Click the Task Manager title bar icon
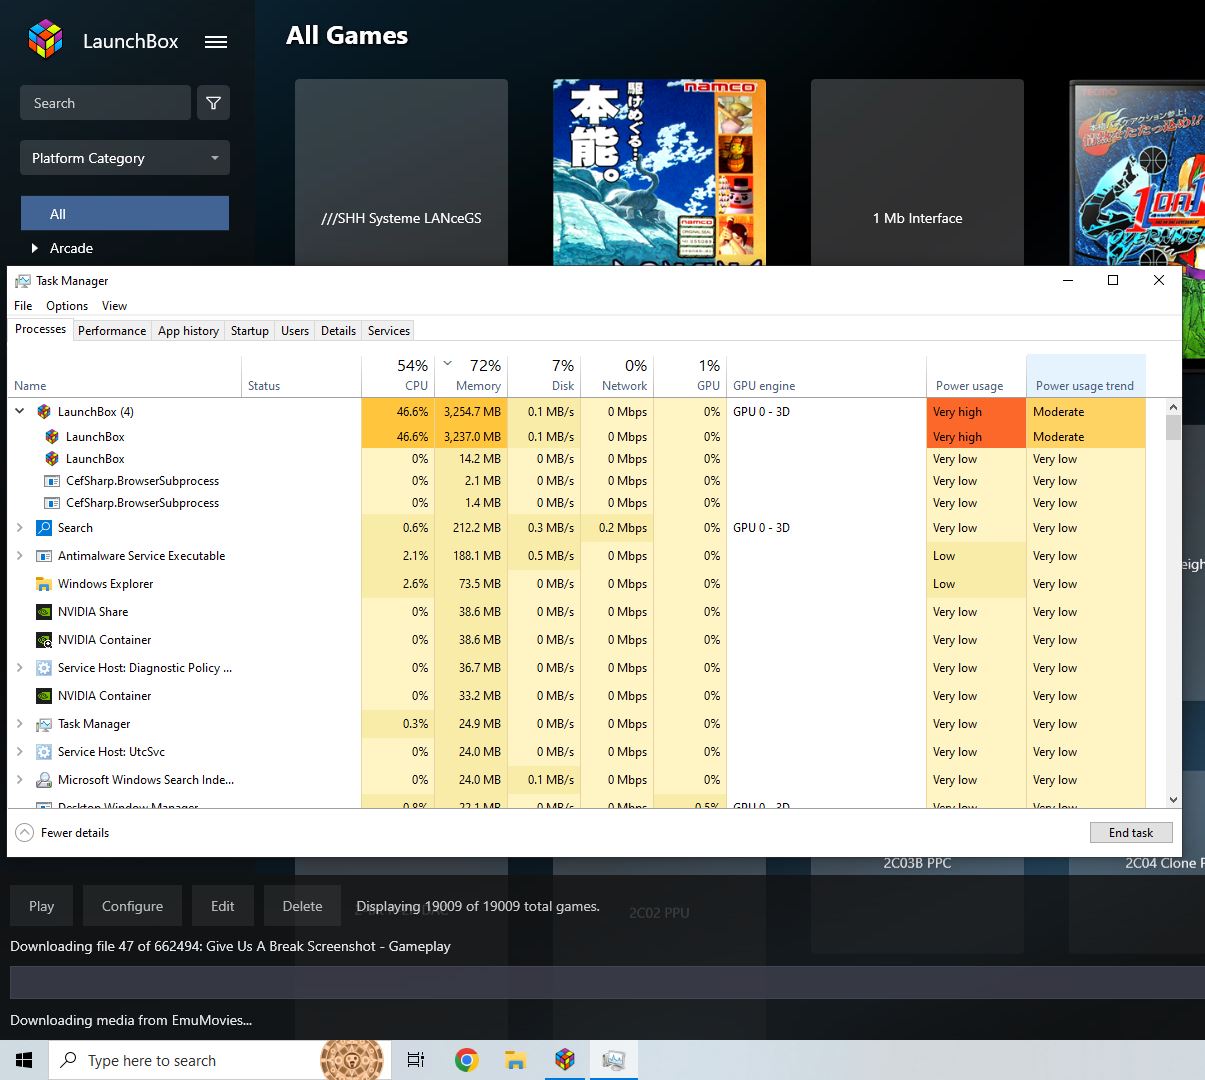Viewport: 1205px width, 1080px height. click(23, 281)
